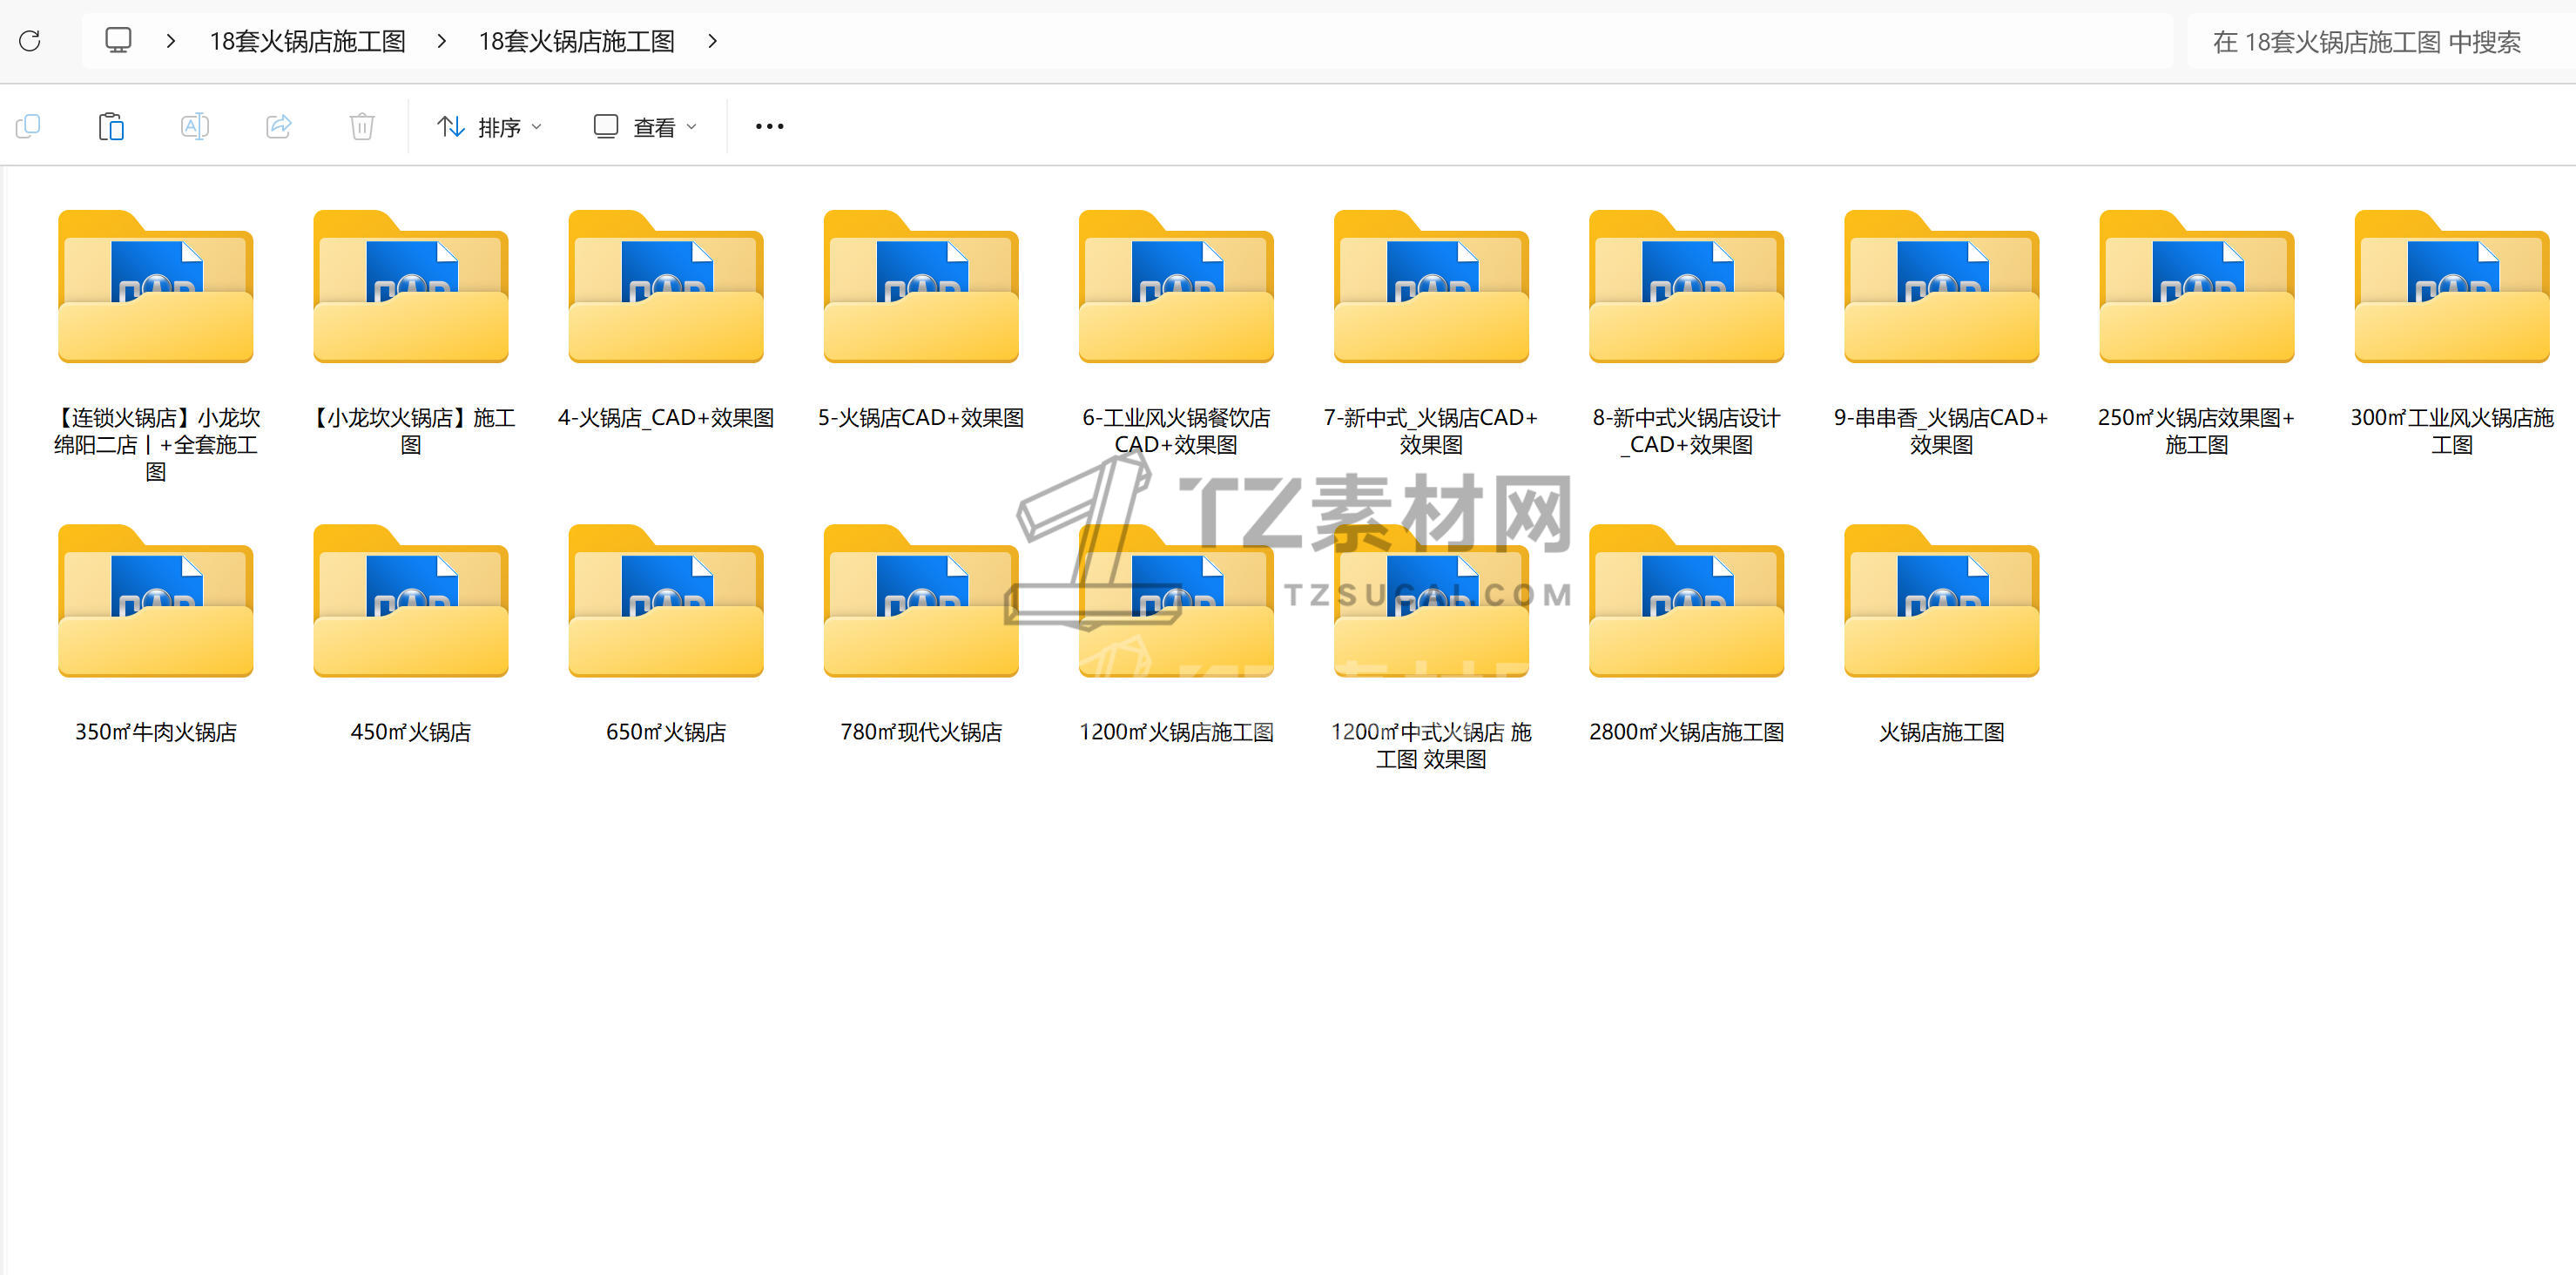
Task: Go to first 18套火锅店施工图 breadcrumb
Action: 307,41
